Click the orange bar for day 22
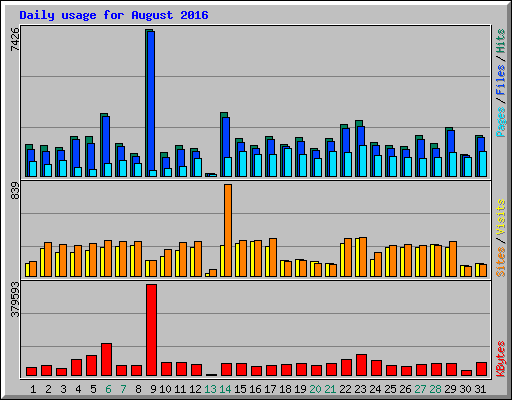512x400 pixels. [x=348, y=257]
